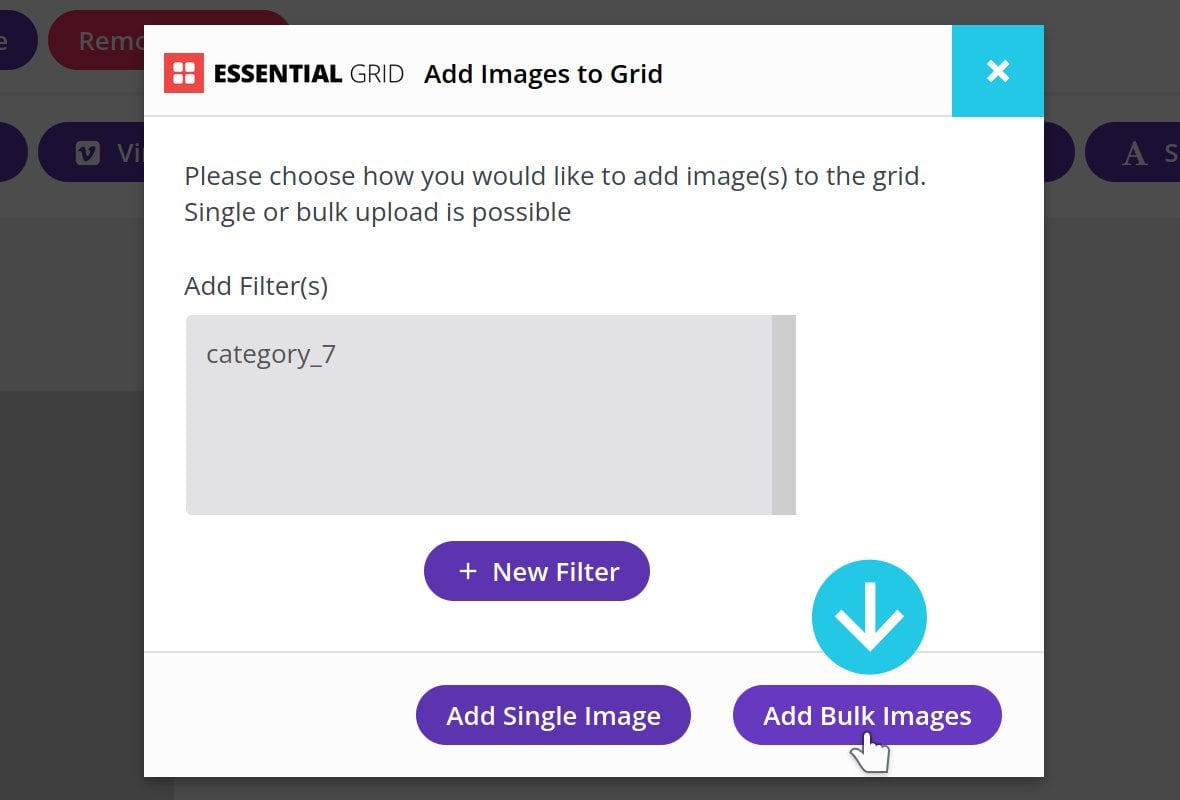Click the ESSENTIAL GRID wordmark text
1180x800 pixels.
[x=309, y=74]
